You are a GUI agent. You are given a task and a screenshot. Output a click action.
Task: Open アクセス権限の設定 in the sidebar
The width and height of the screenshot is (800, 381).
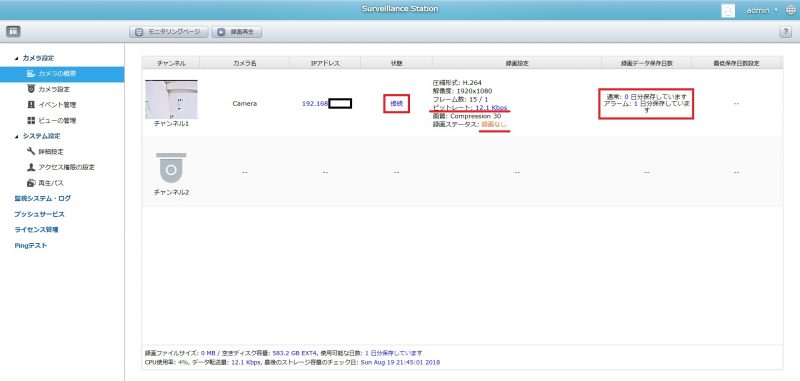[61, 167]
